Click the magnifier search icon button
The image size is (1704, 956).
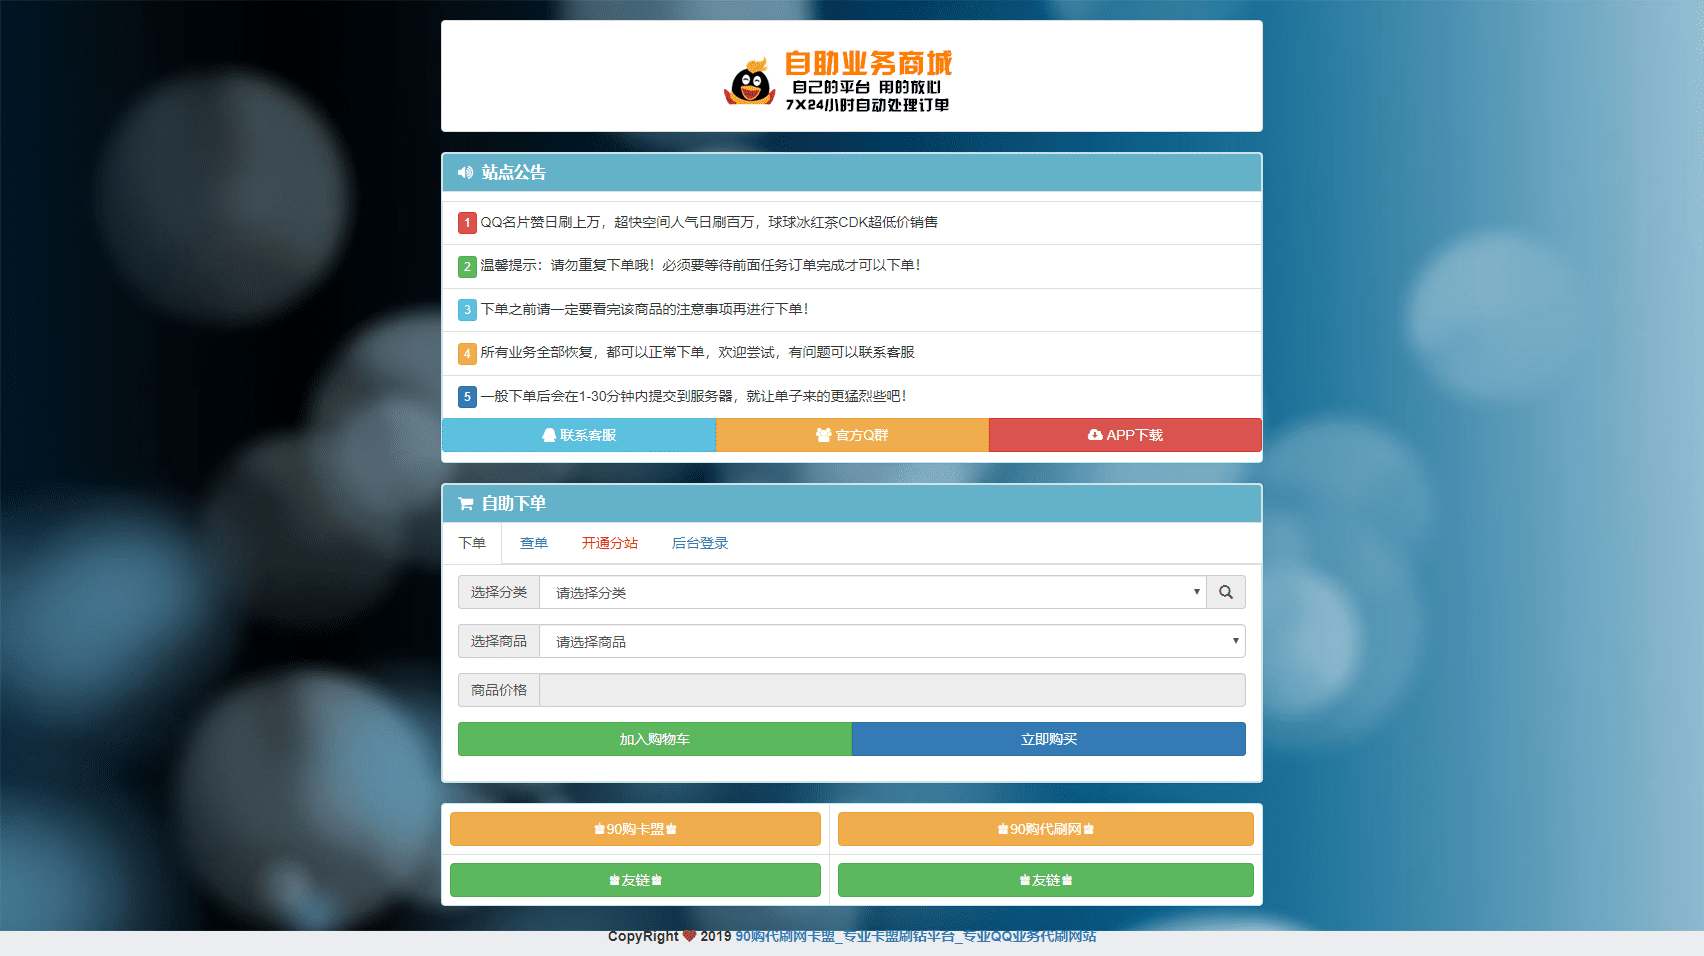pos(1225,592)
